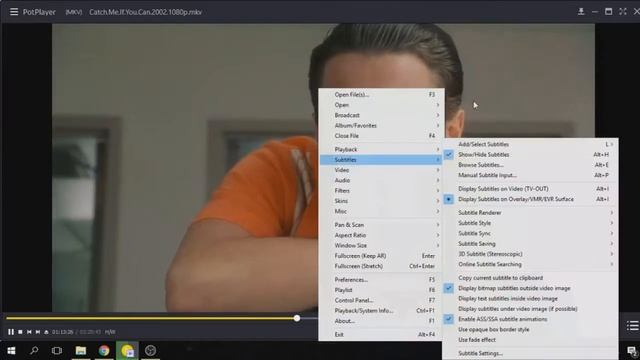Viewport: 640px width, 360px height.
Task: Click the pin-on-top icon in title bar
Action: click(581, 12)
